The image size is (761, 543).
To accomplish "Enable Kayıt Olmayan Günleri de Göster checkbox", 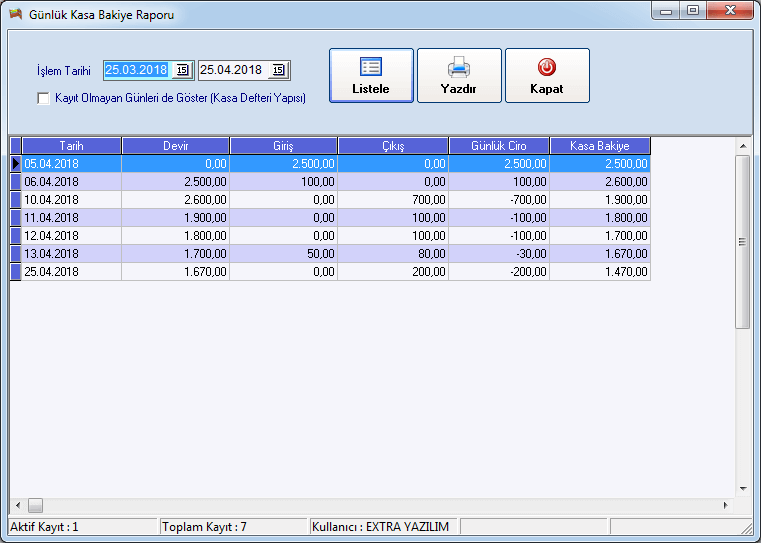I will coord(43,99).
